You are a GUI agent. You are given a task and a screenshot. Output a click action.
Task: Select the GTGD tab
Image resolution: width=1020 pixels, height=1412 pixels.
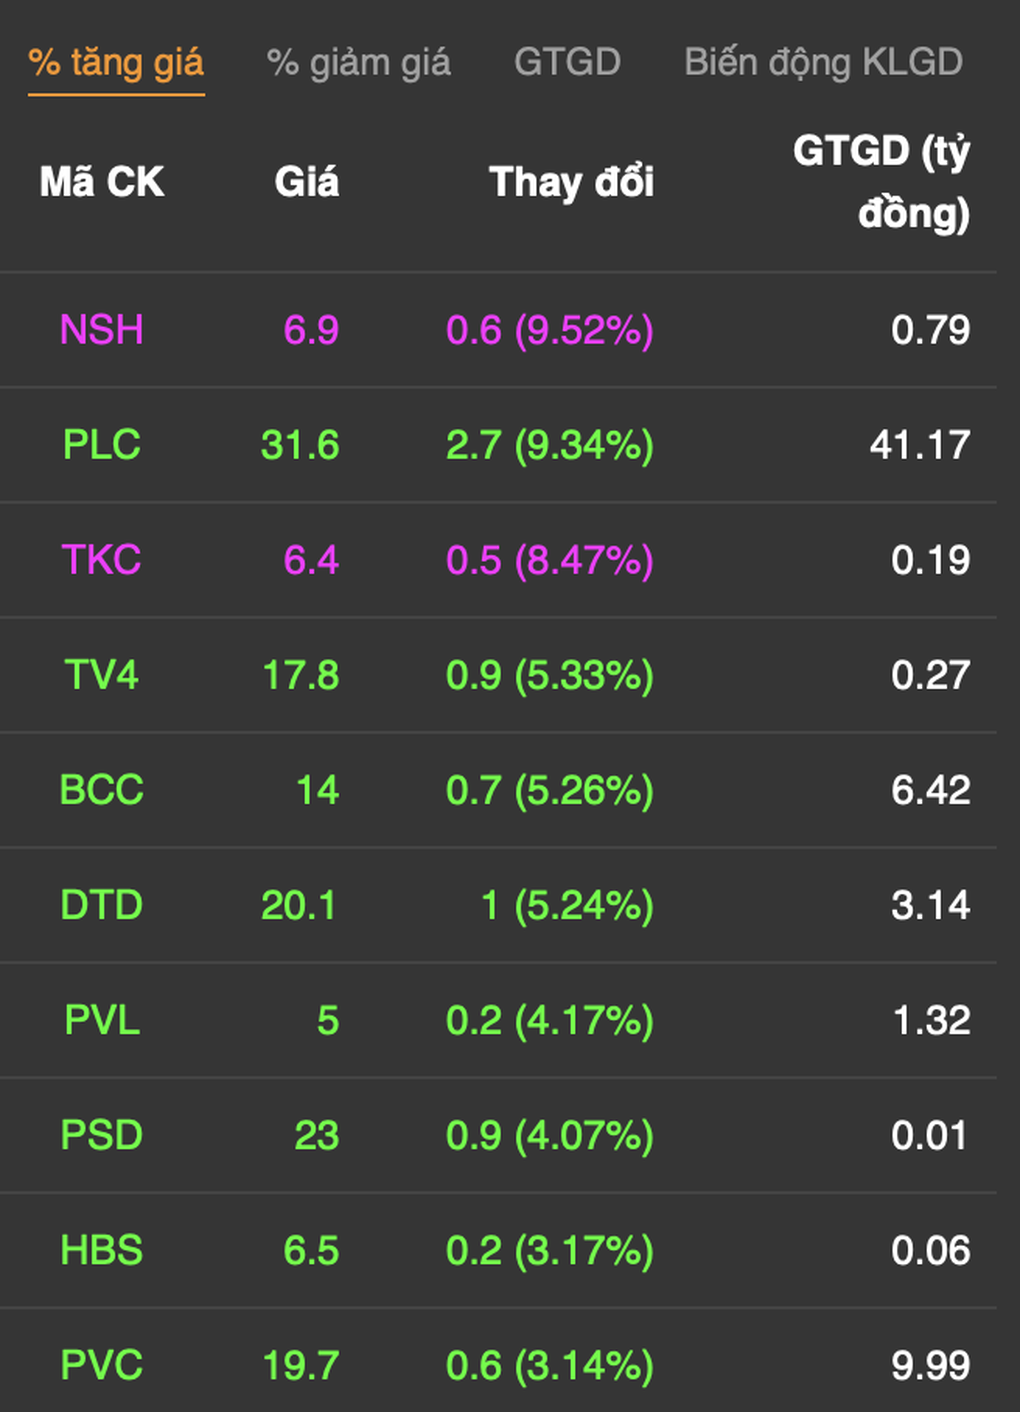567,62
